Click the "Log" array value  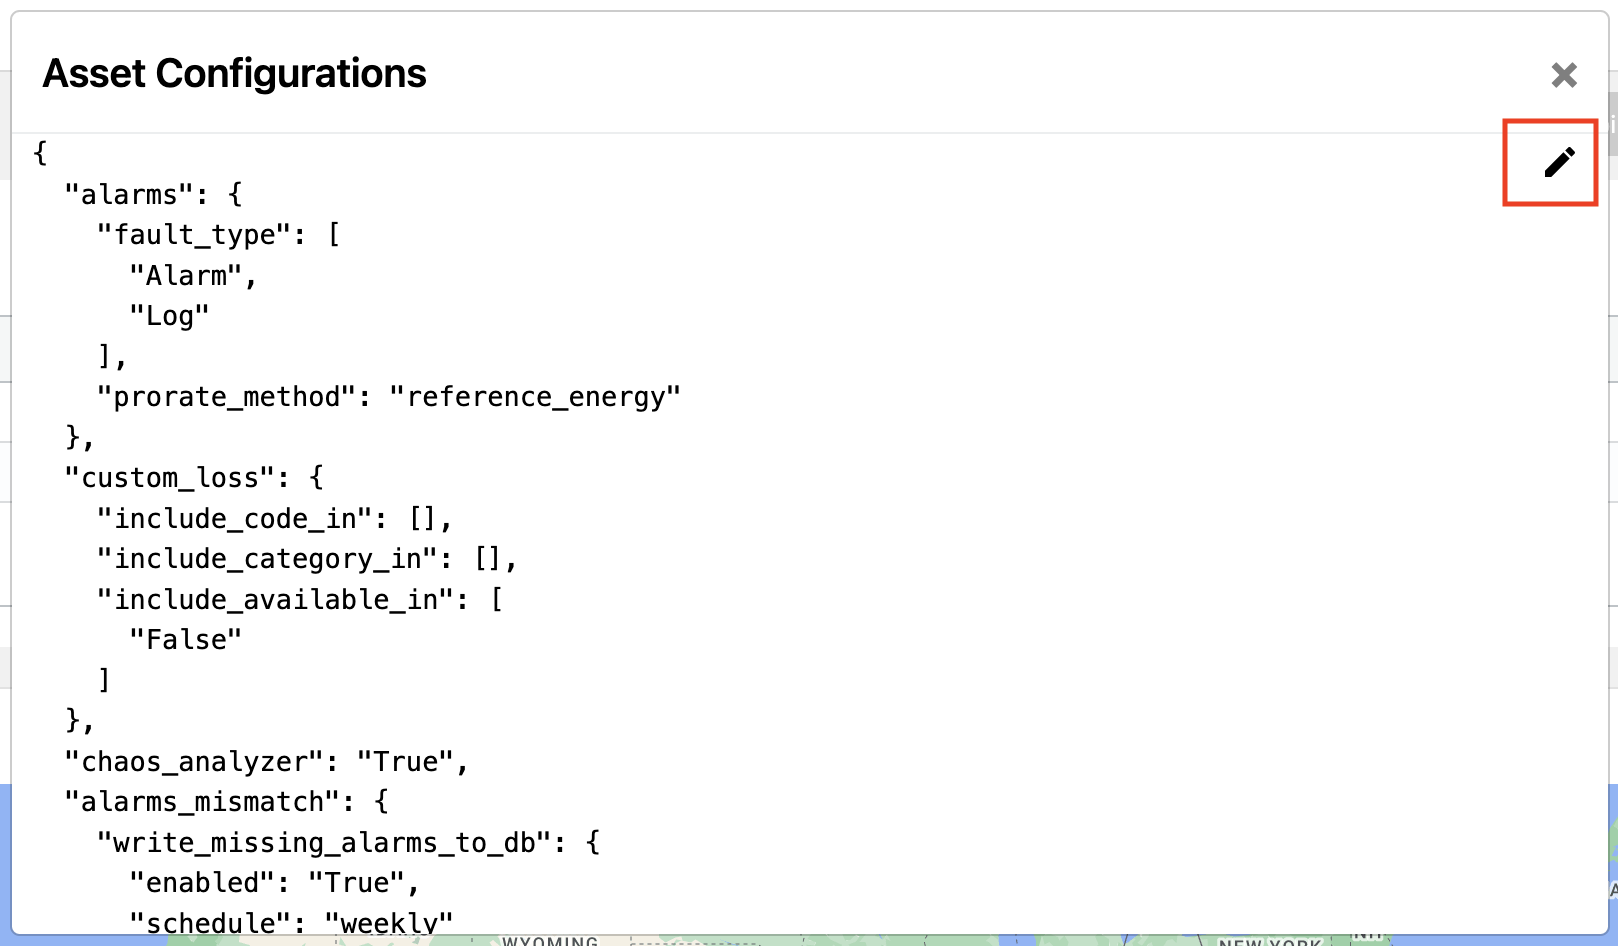tap(170, 316)
